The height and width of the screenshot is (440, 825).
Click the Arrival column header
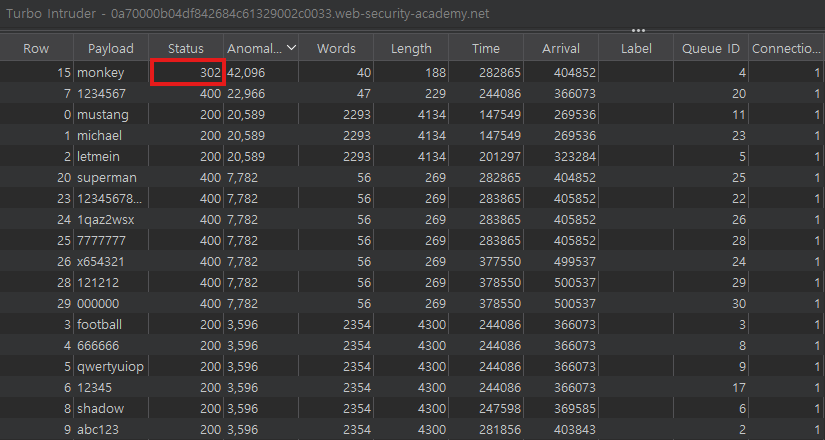click(x=560, y=48)
